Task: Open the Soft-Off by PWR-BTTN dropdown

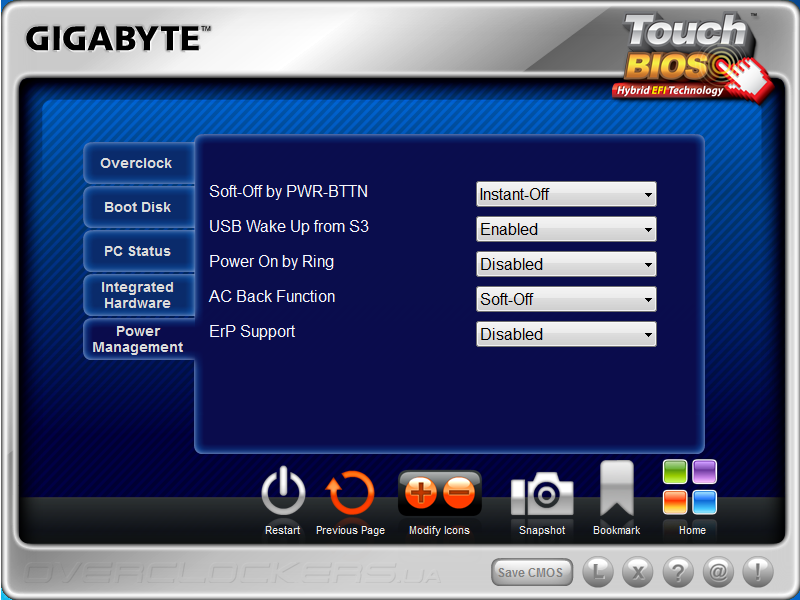Action: click(566, 194)
